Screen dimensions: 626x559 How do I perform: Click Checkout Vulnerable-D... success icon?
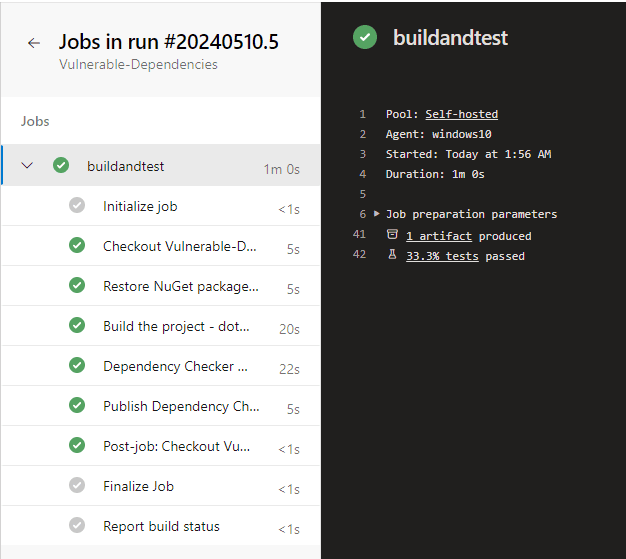click(77, 245)
